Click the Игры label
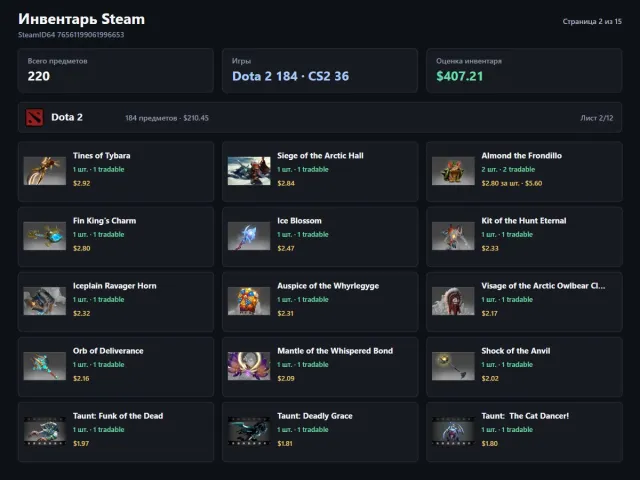Image resolution: width=640 pixels, height=480 pixels. tap(241, 61)
